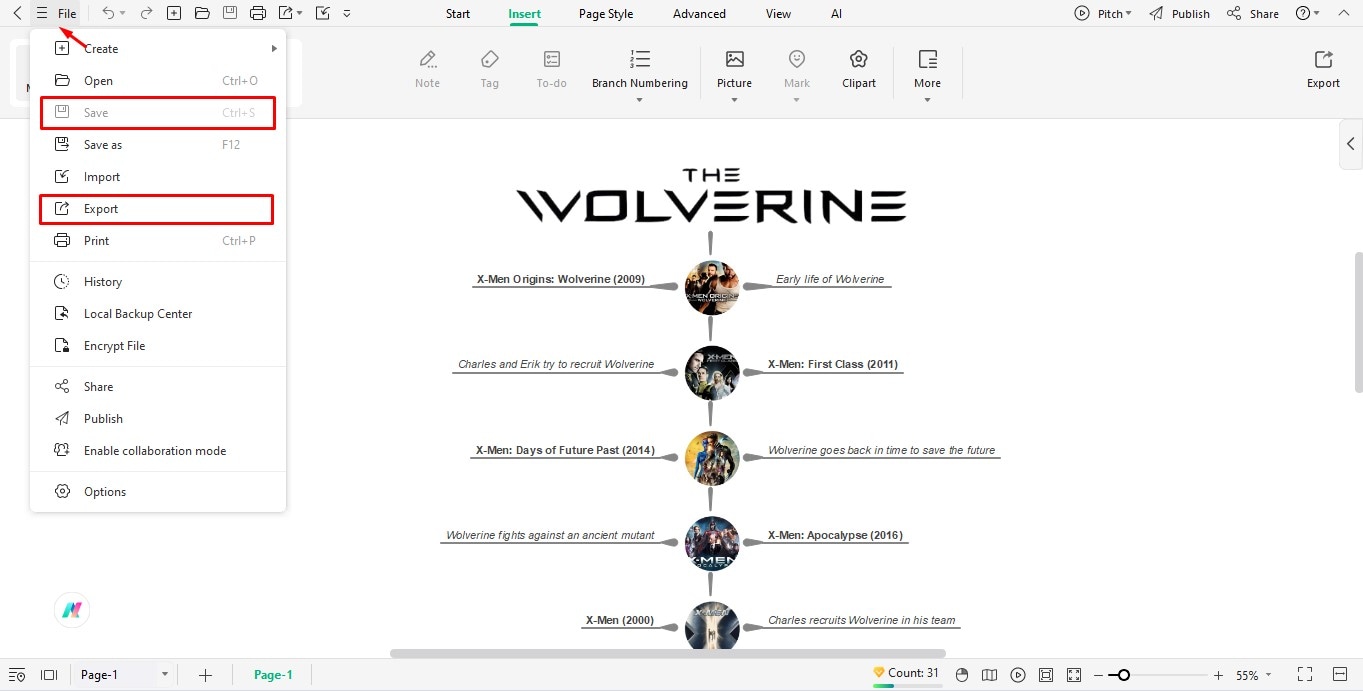Screen dimensions: 1363x691
Task: Select Enable collaboration mode
Action: pyautogui.click(x=158, y=451)
